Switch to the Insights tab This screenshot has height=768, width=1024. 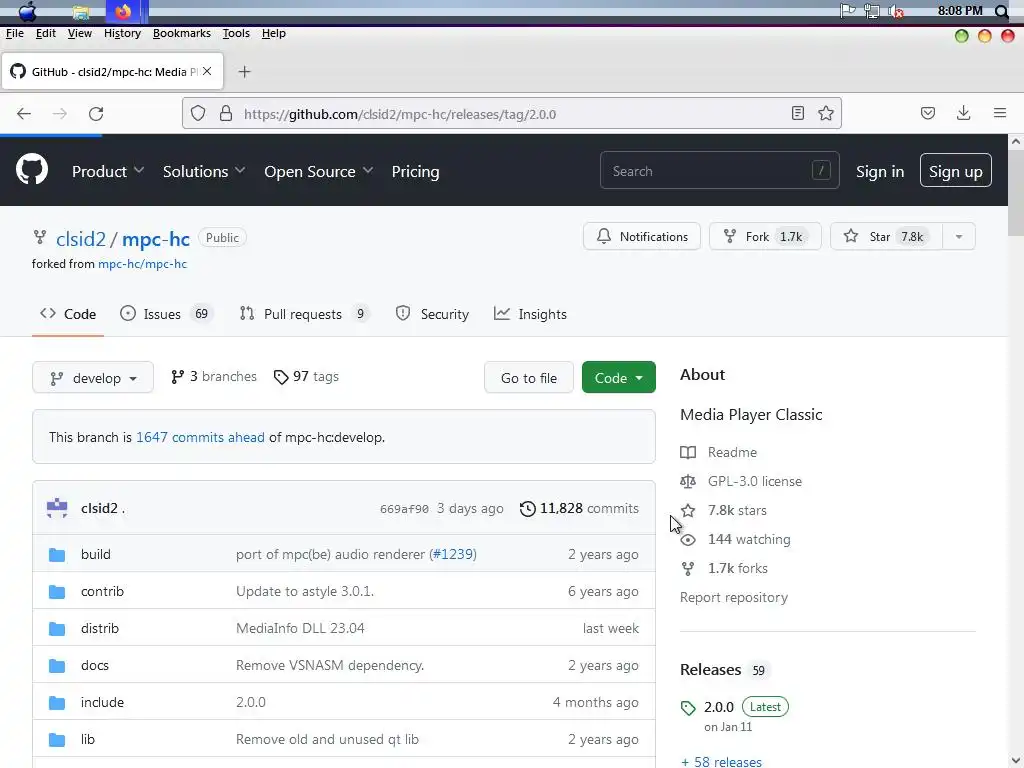[530, 314]
